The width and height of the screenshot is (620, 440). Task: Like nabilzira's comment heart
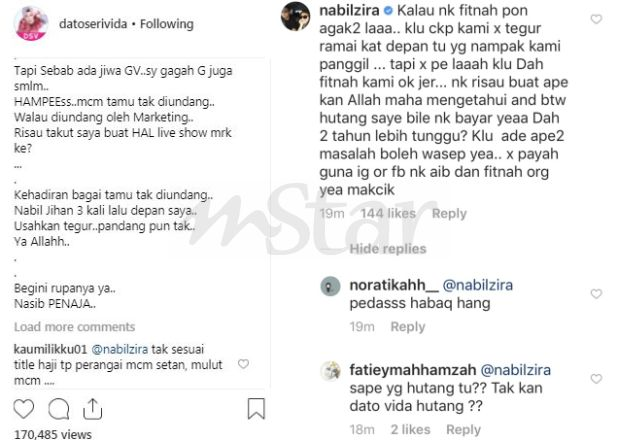596,19
